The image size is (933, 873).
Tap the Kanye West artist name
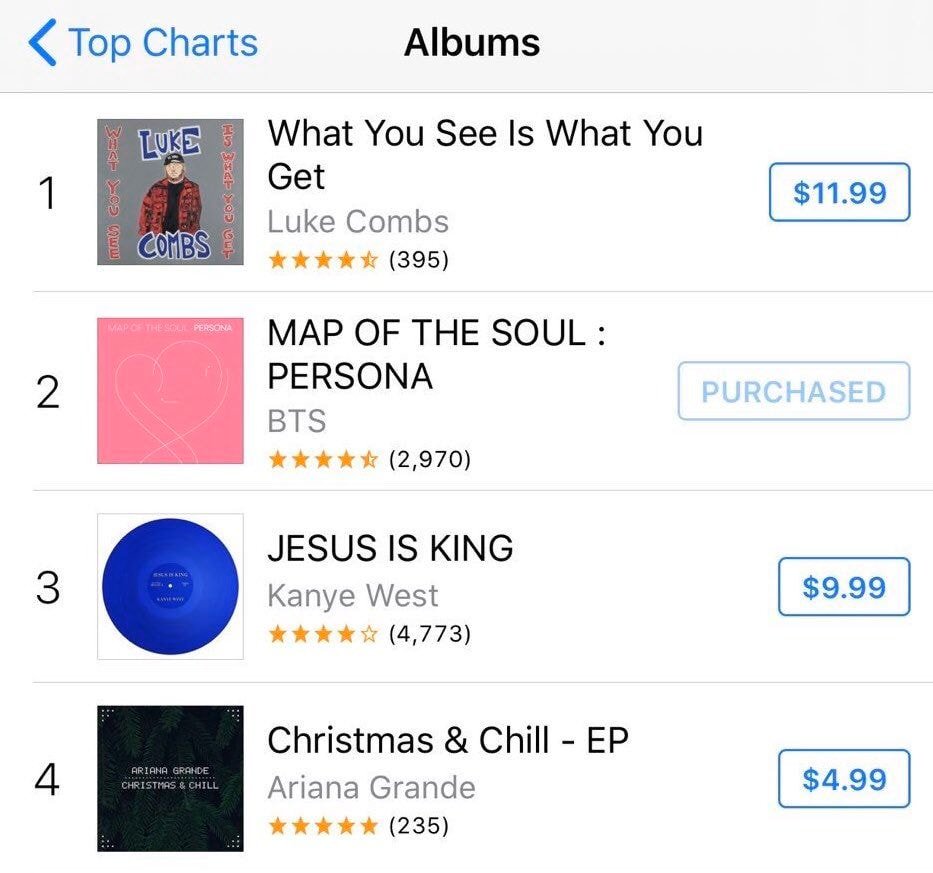[353, 596]
